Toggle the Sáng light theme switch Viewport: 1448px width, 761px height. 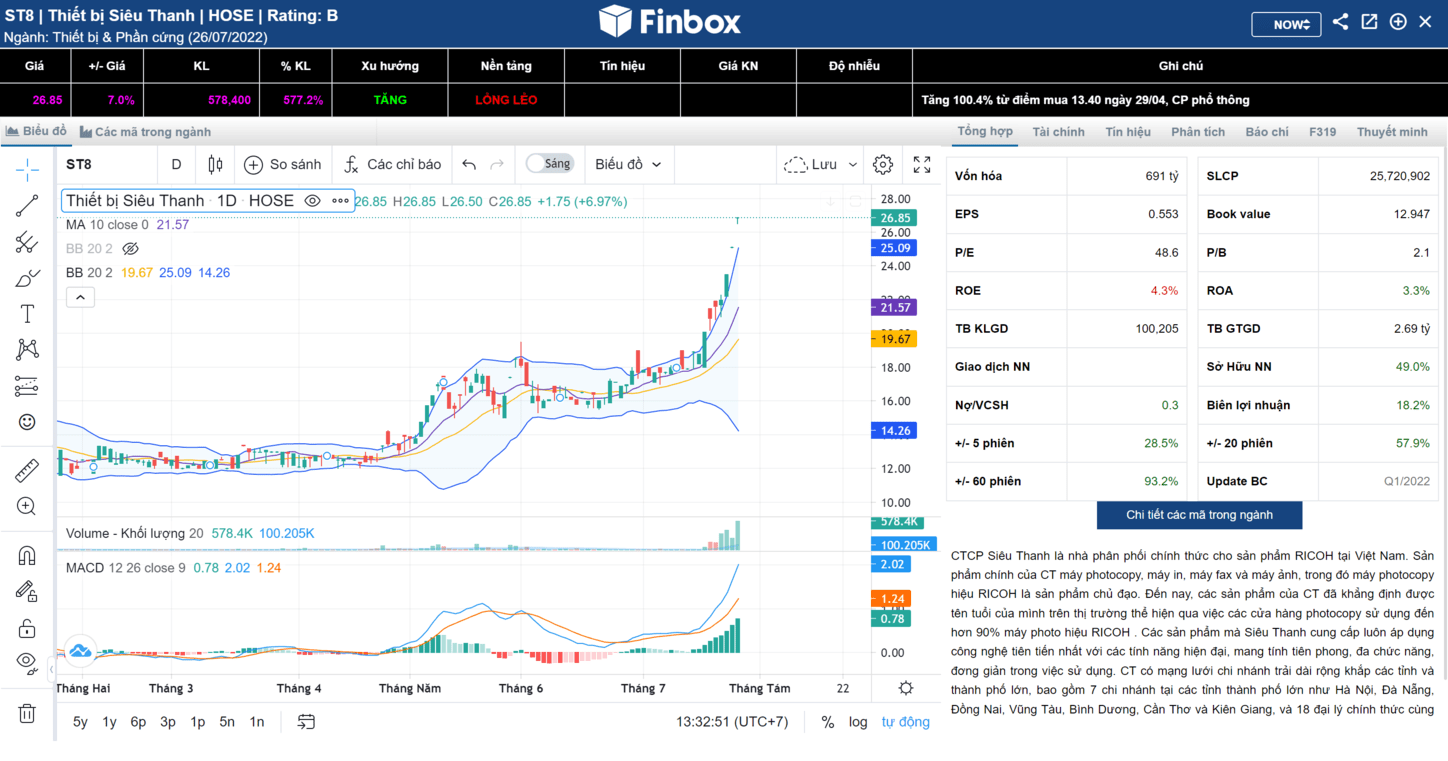click(550, 164)
